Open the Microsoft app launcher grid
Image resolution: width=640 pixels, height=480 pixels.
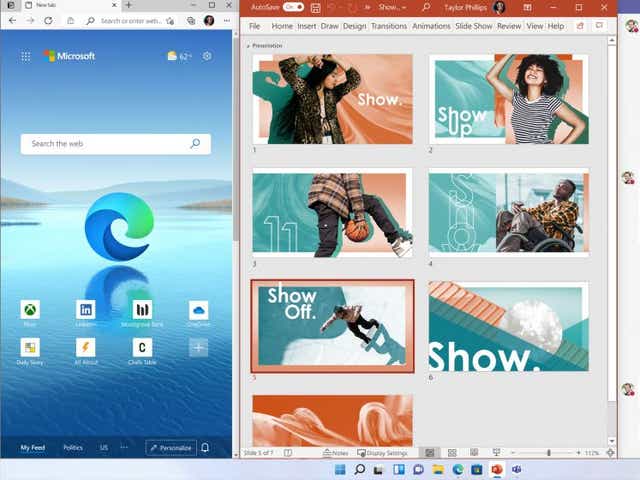tap(26, 56)
